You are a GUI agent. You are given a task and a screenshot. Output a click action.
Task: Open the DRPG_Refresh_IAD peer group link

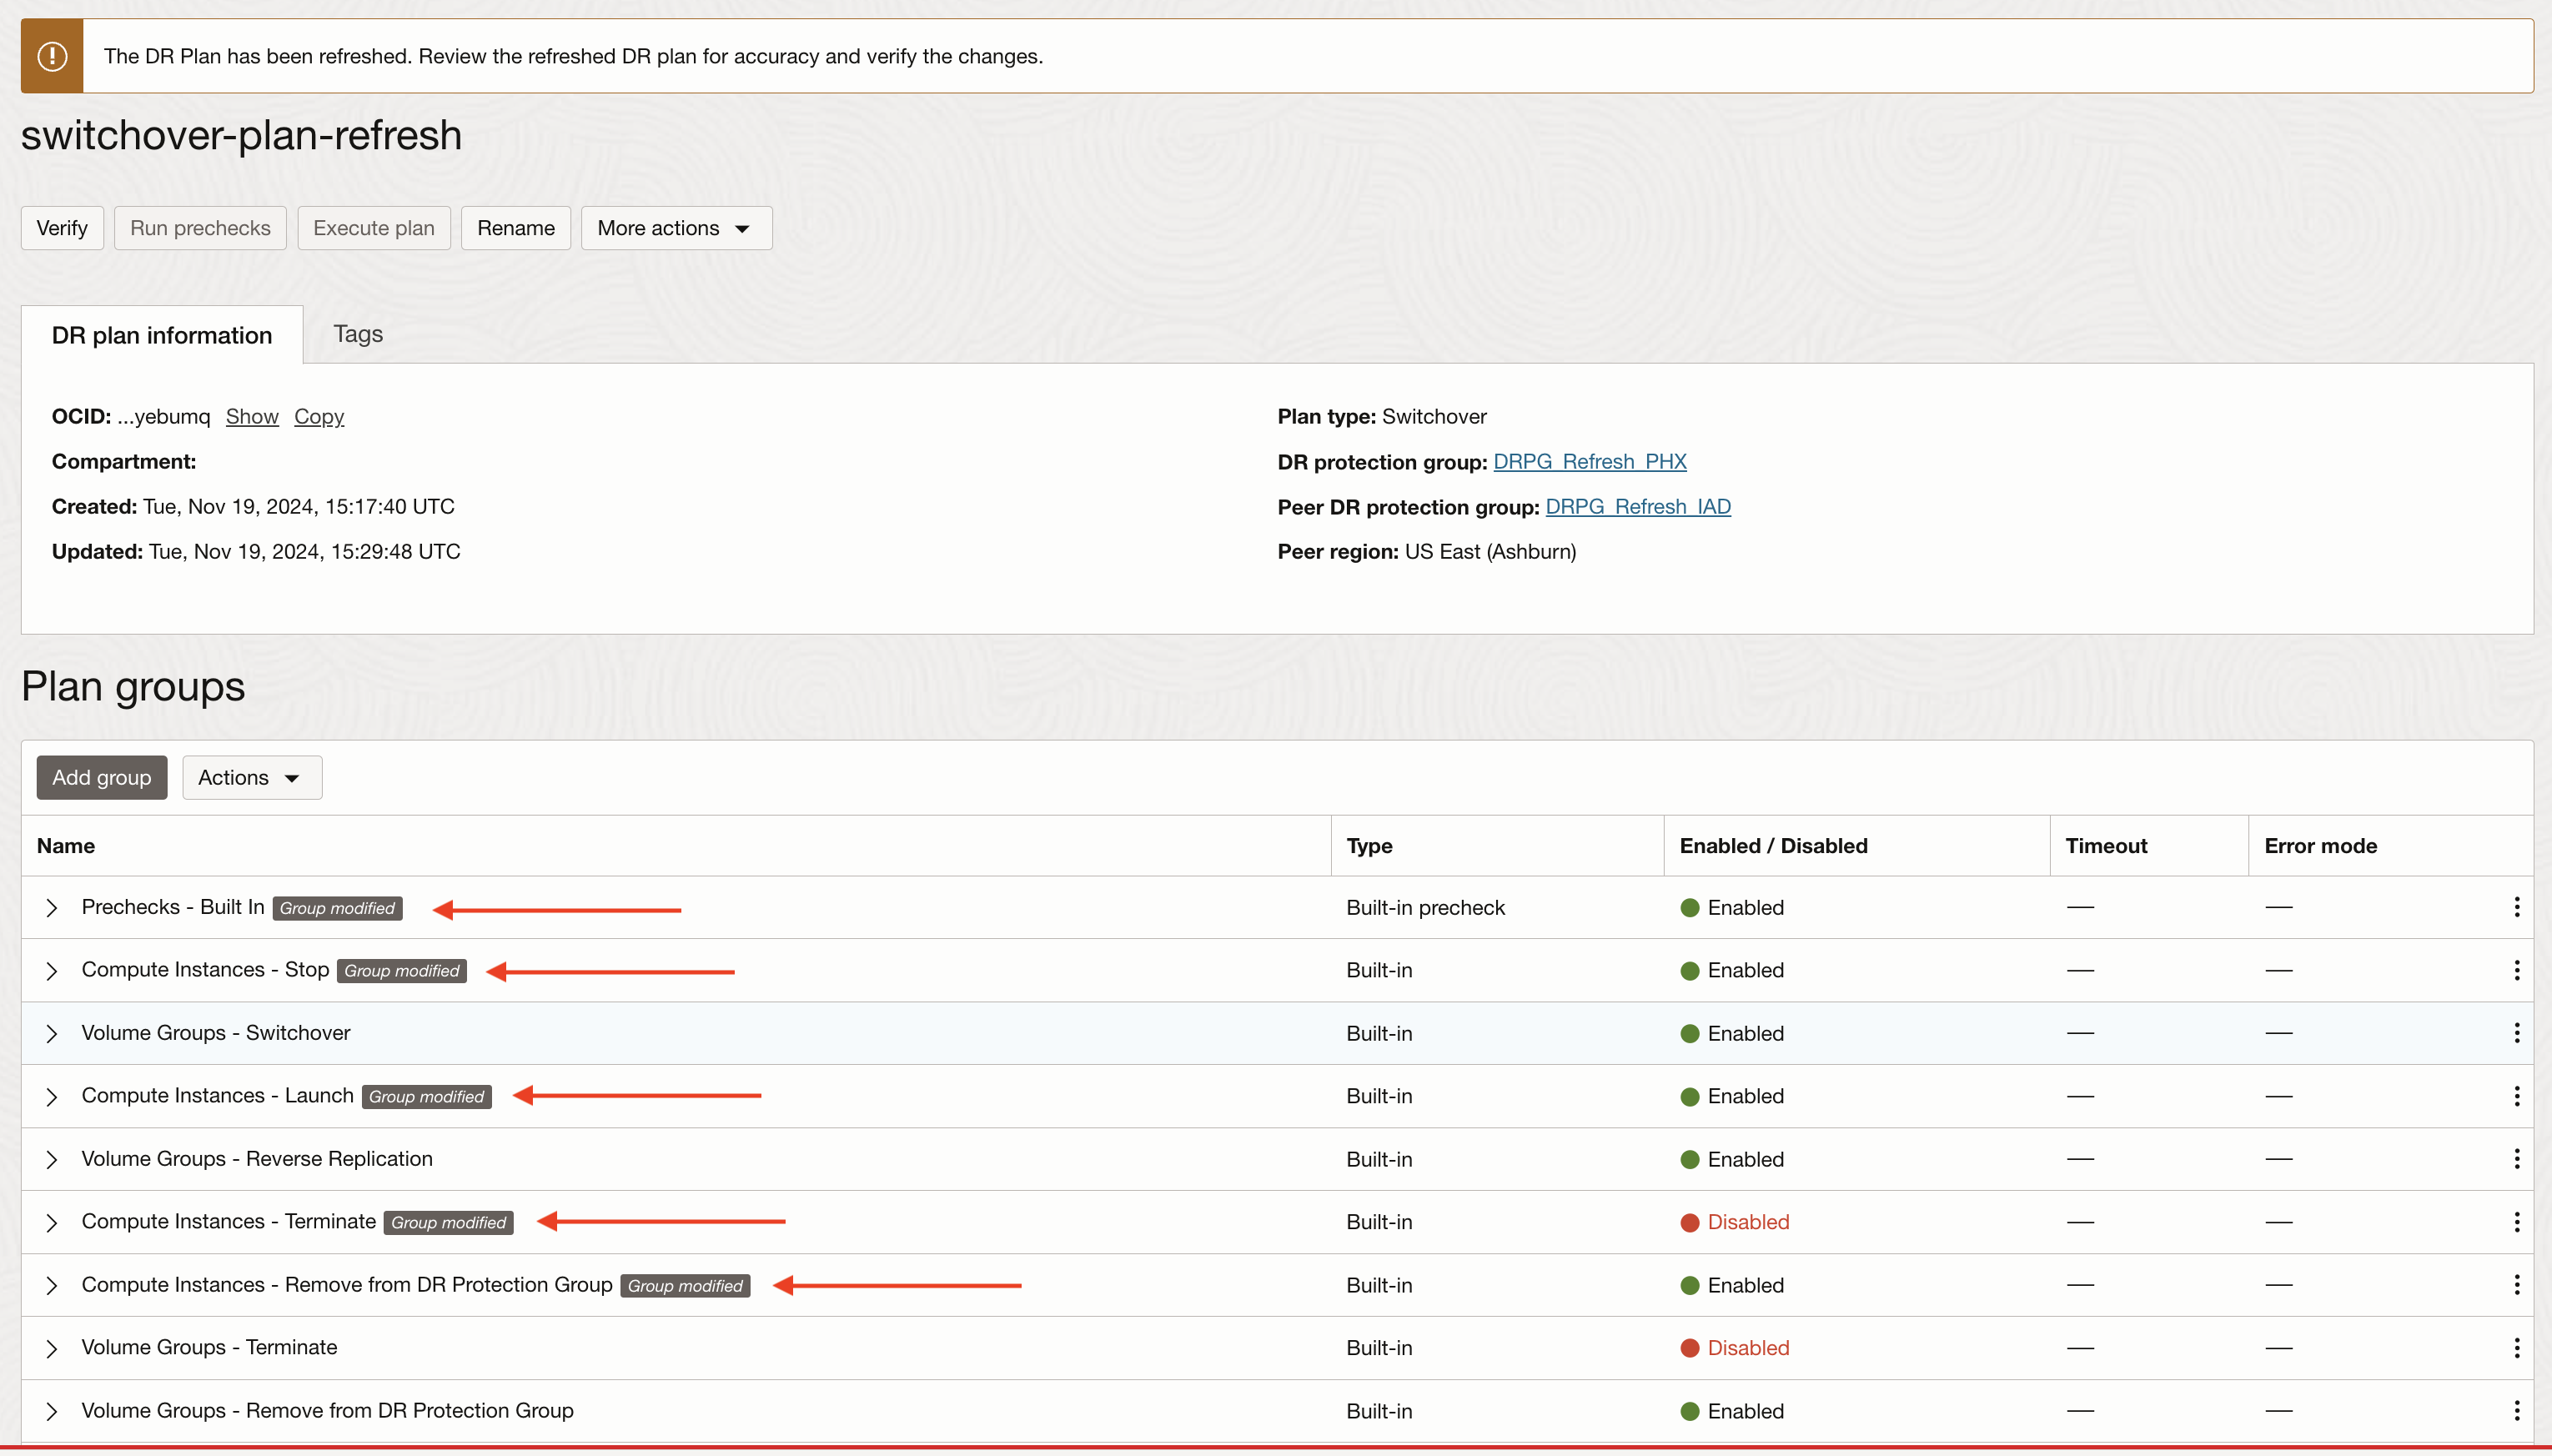pos(1637,507)
